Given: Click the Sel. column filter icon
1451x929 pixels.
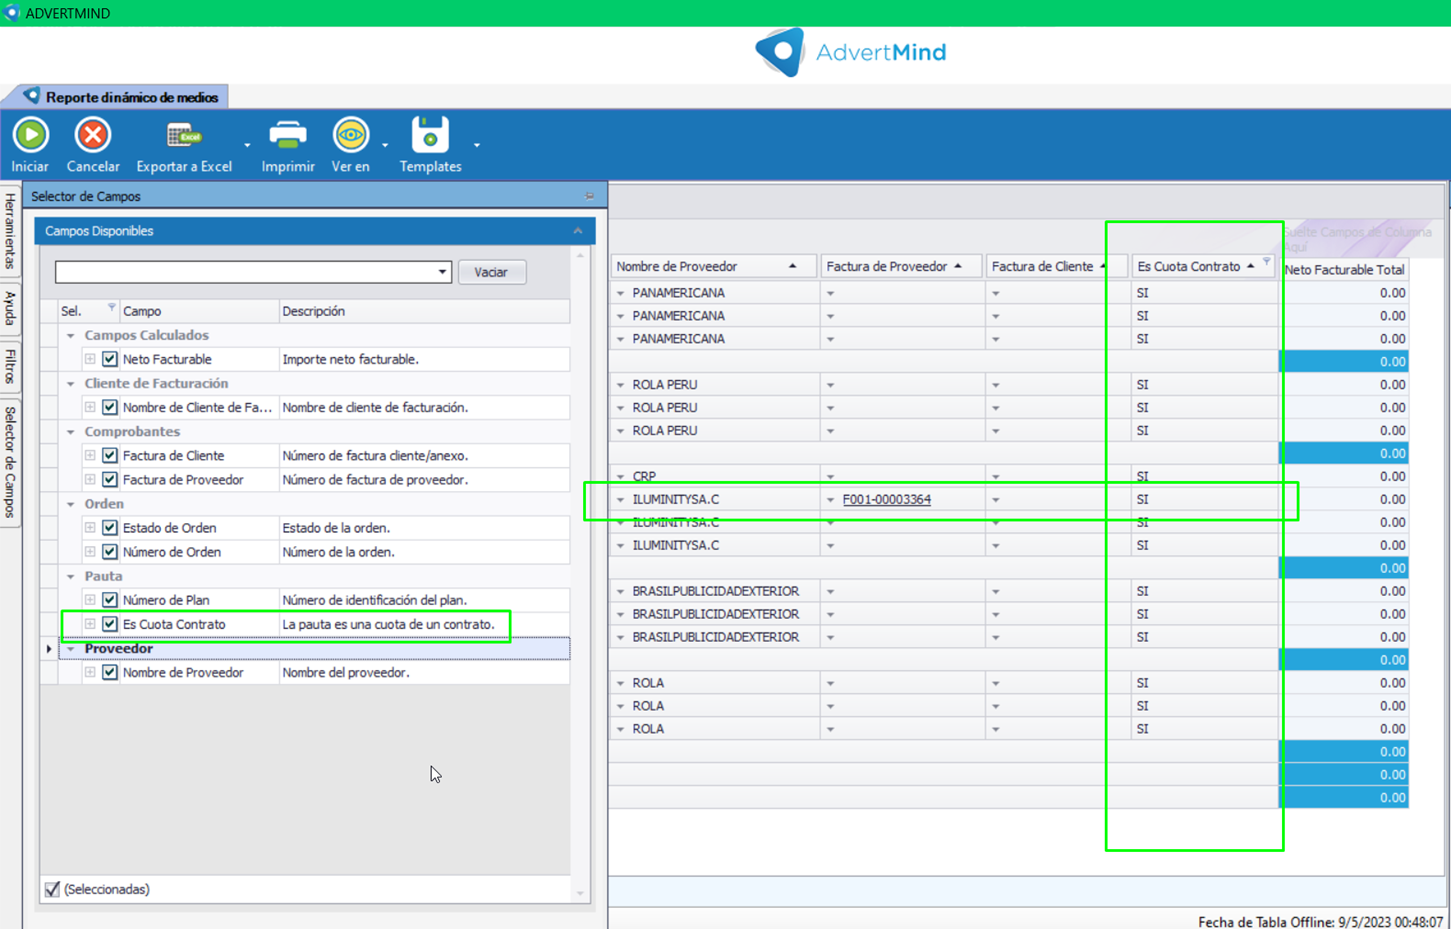Looking at the screenshot, I should [x=111, y=308].
